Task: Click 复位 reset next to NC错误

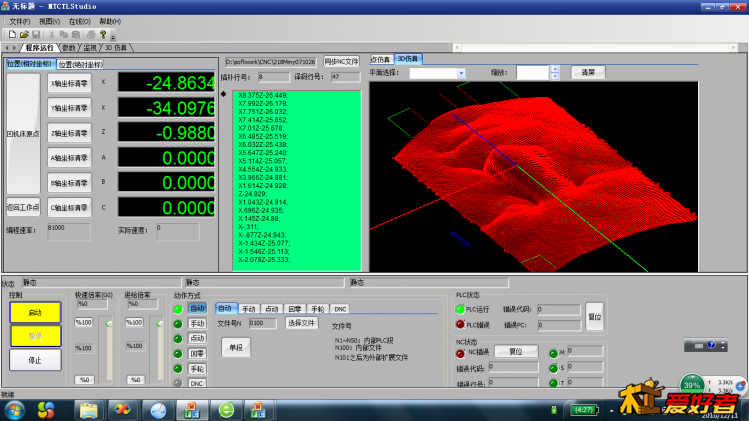Action: pos(515,352)
